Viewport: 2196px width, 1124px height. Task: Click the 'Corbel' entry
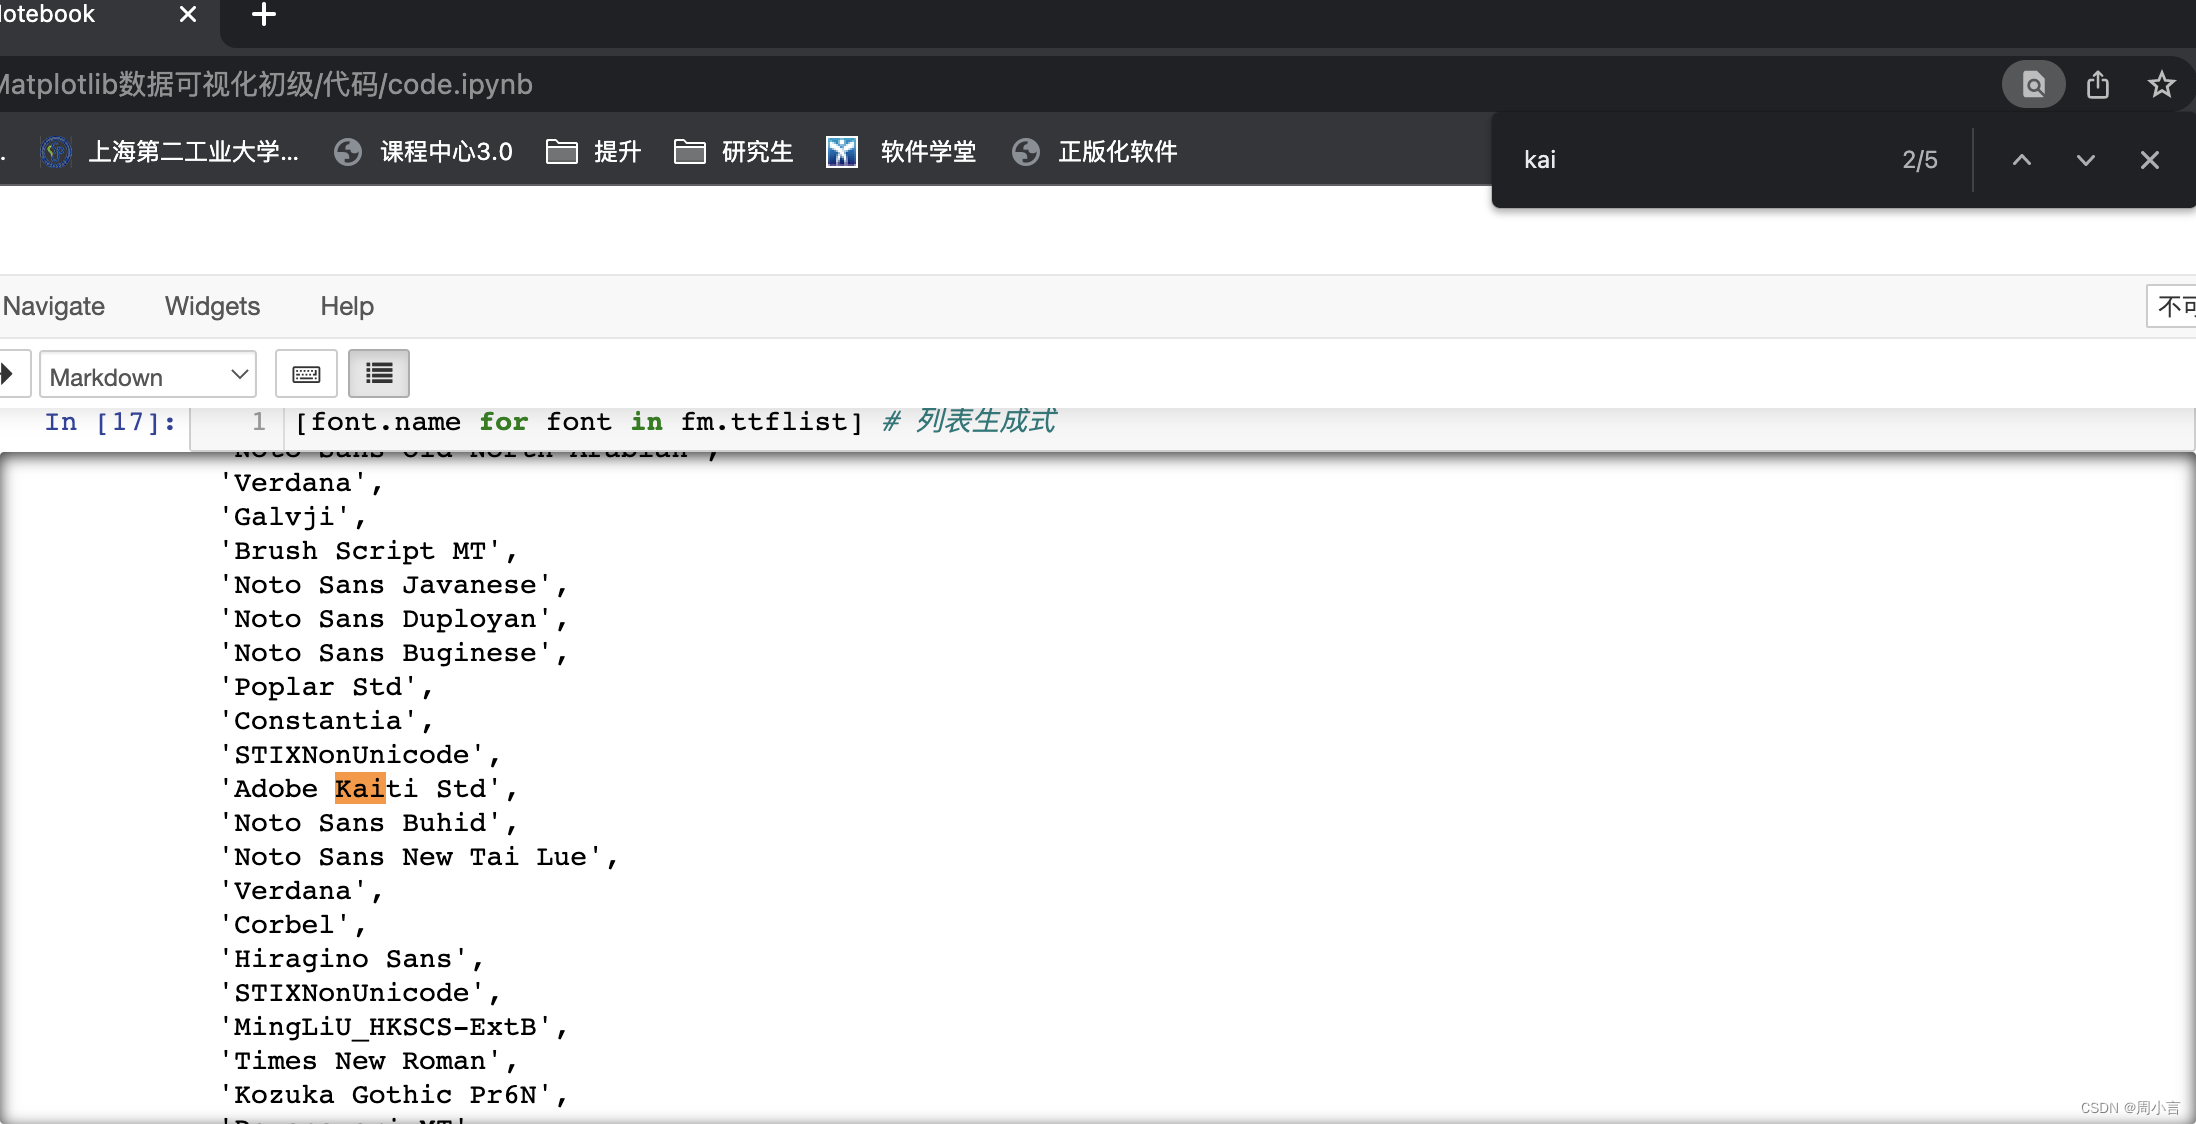[293, 925]
